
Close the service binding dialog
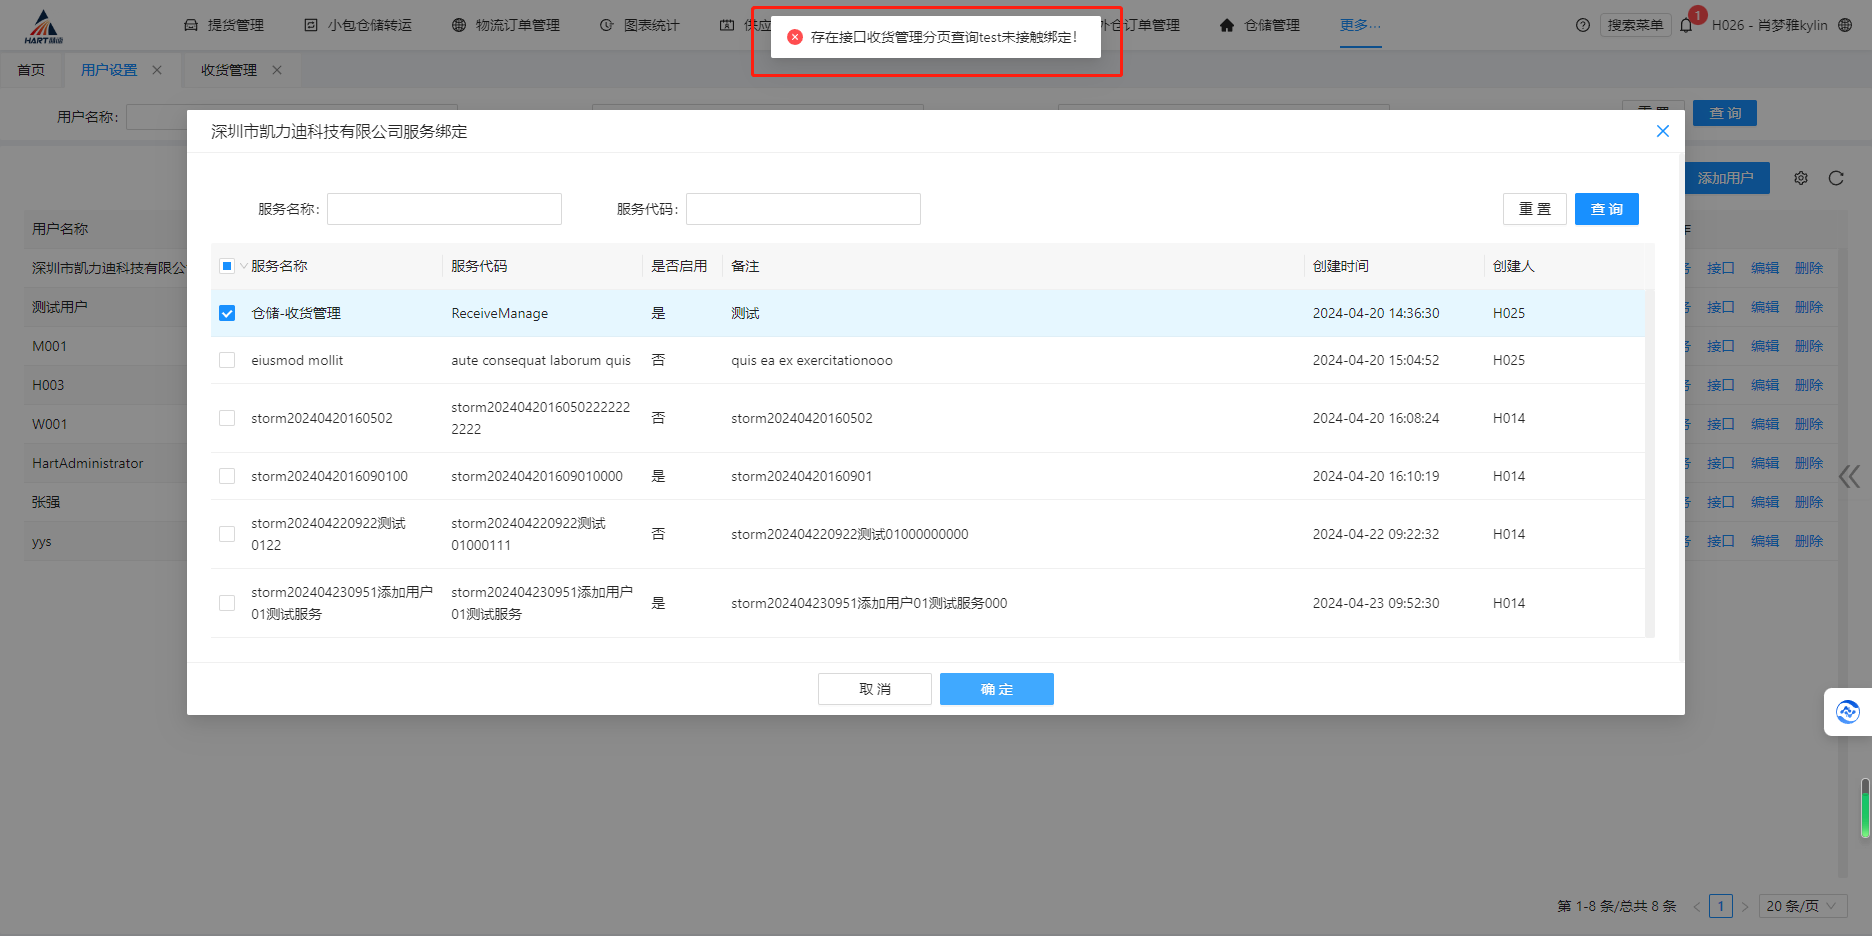(x=1662, y=131)
